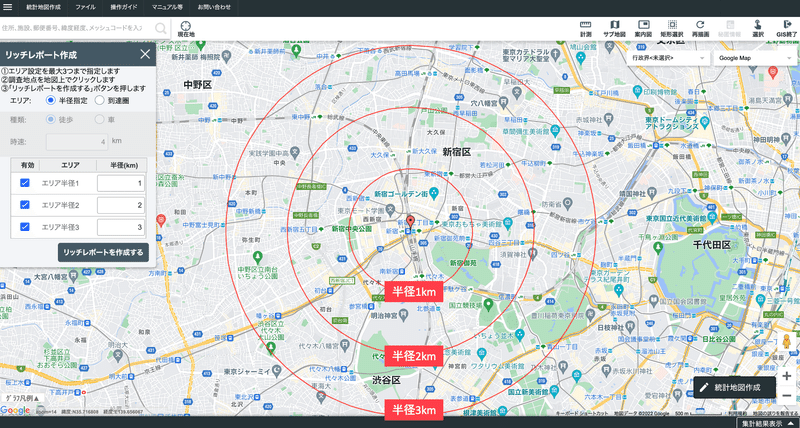The image size is (800, 428).
Task: Open the 案内図 guide map tool
Action: tap(643, 29)
